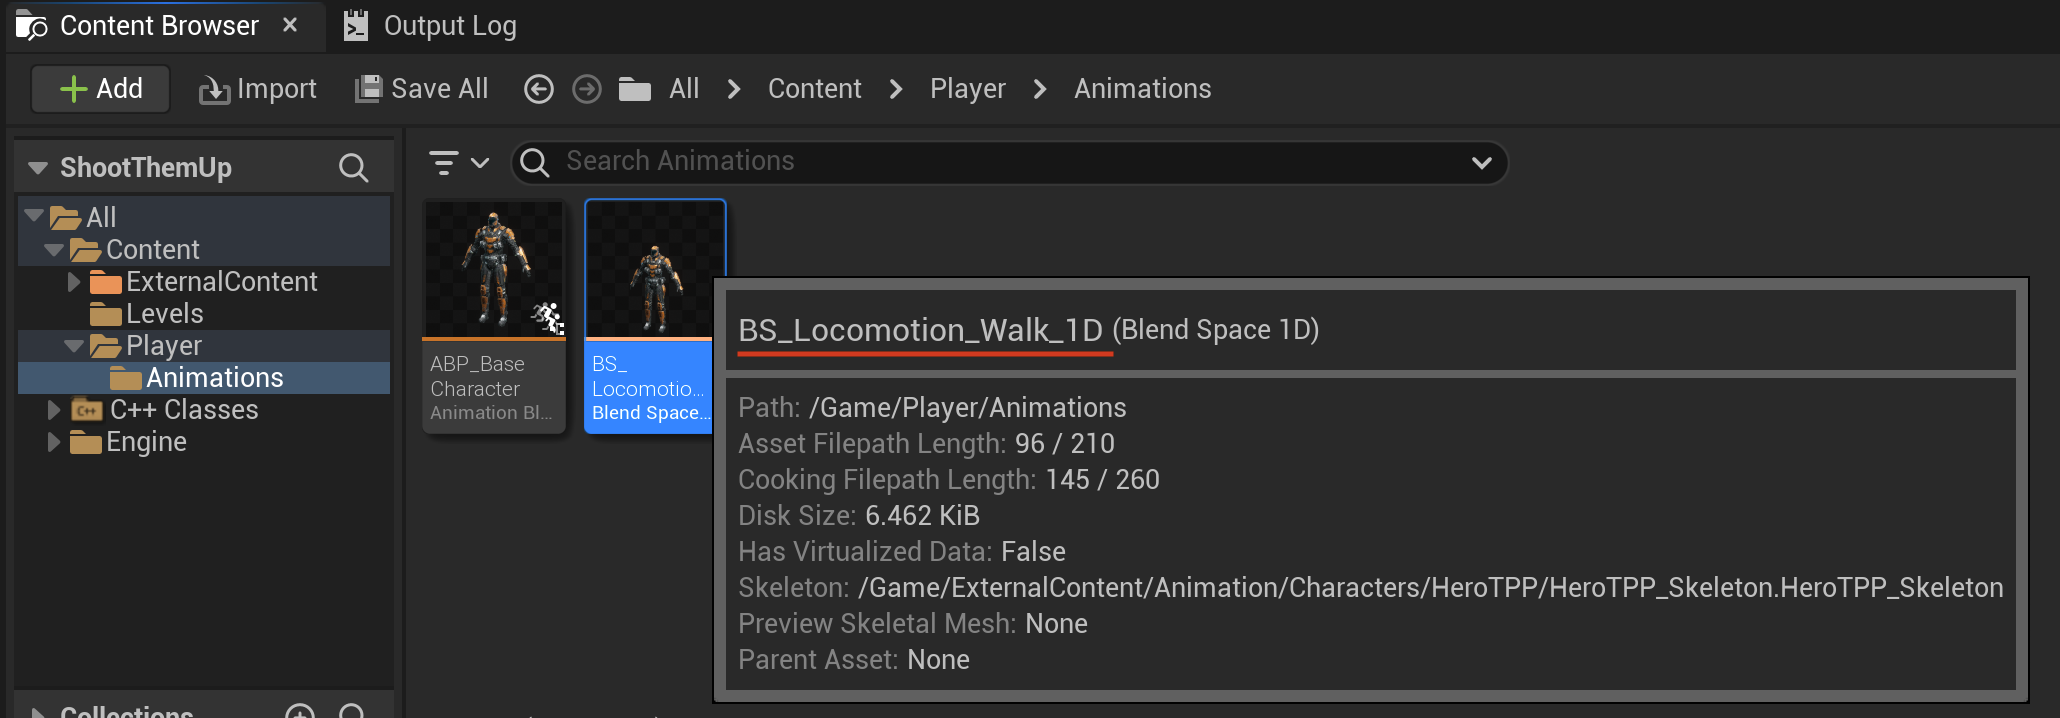Click the Save All floppy icon
The height and width of the screenshot is (718, 2060).
point(369,89)
